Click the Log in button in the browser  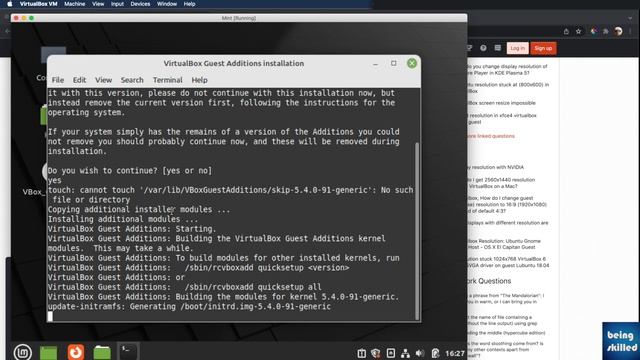(518, 48)
